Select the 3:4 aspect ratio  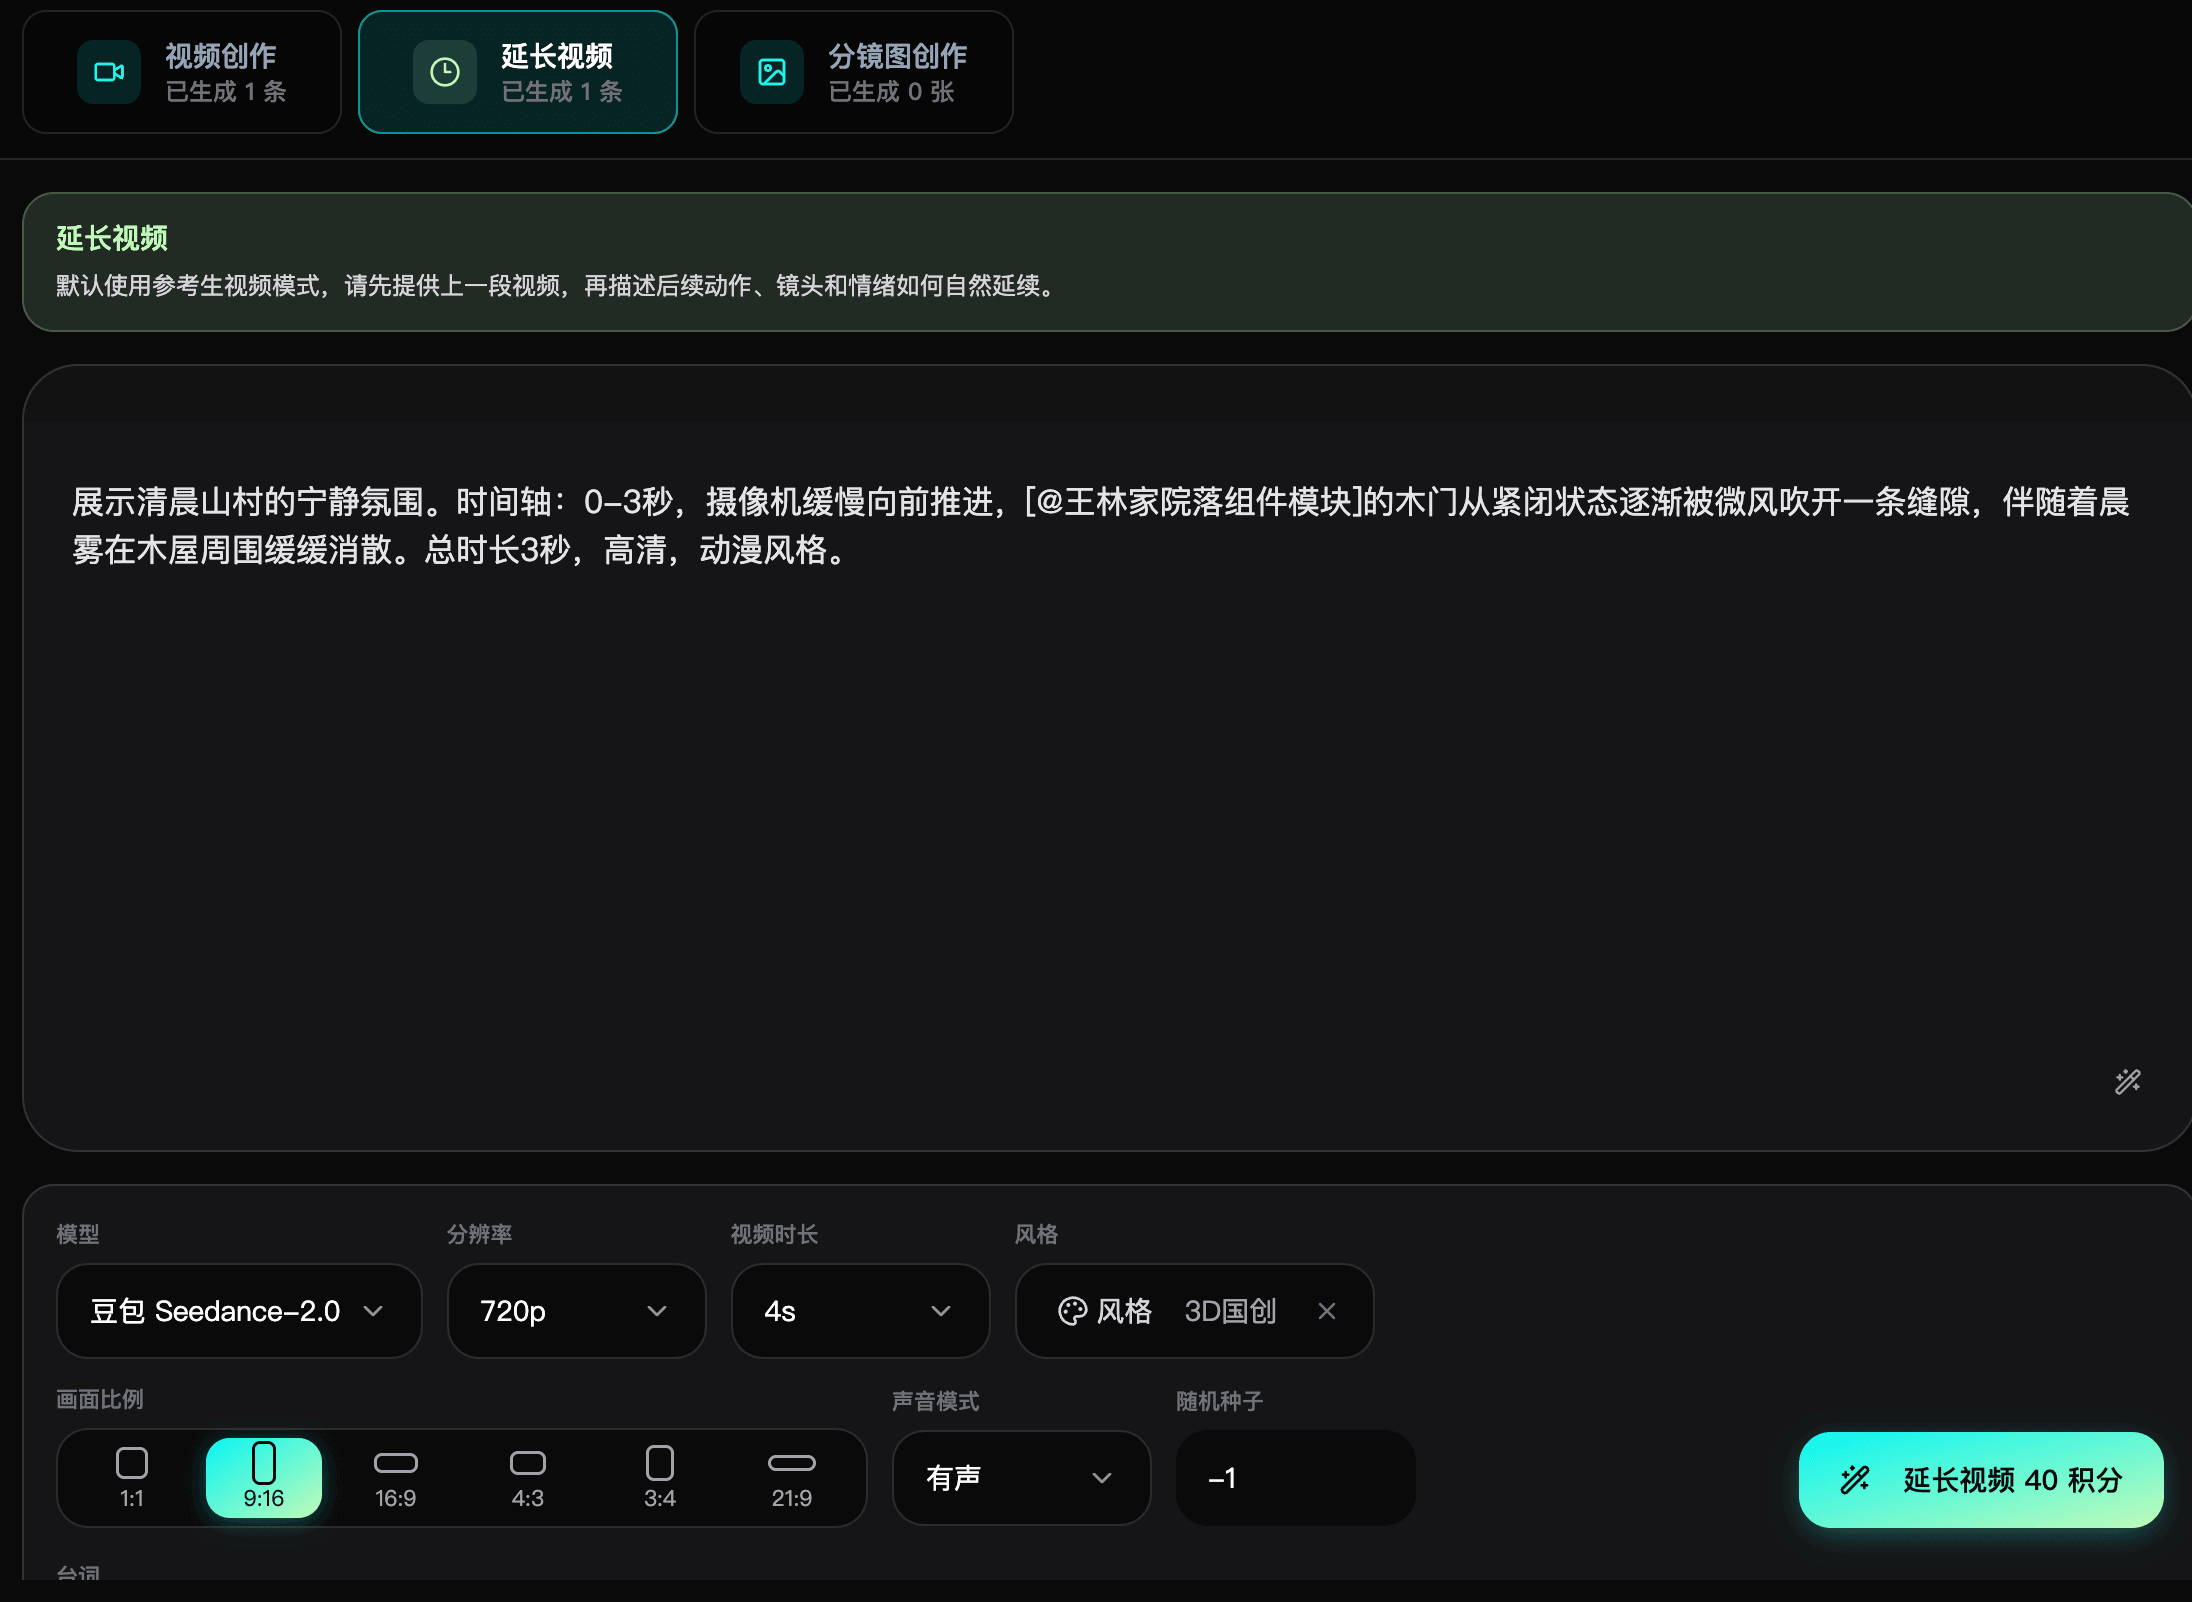[x=660, y=1478]
